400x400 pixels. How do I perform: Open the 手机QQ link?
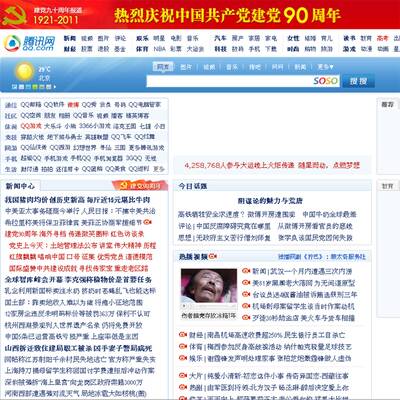click(x=81, y=158)
